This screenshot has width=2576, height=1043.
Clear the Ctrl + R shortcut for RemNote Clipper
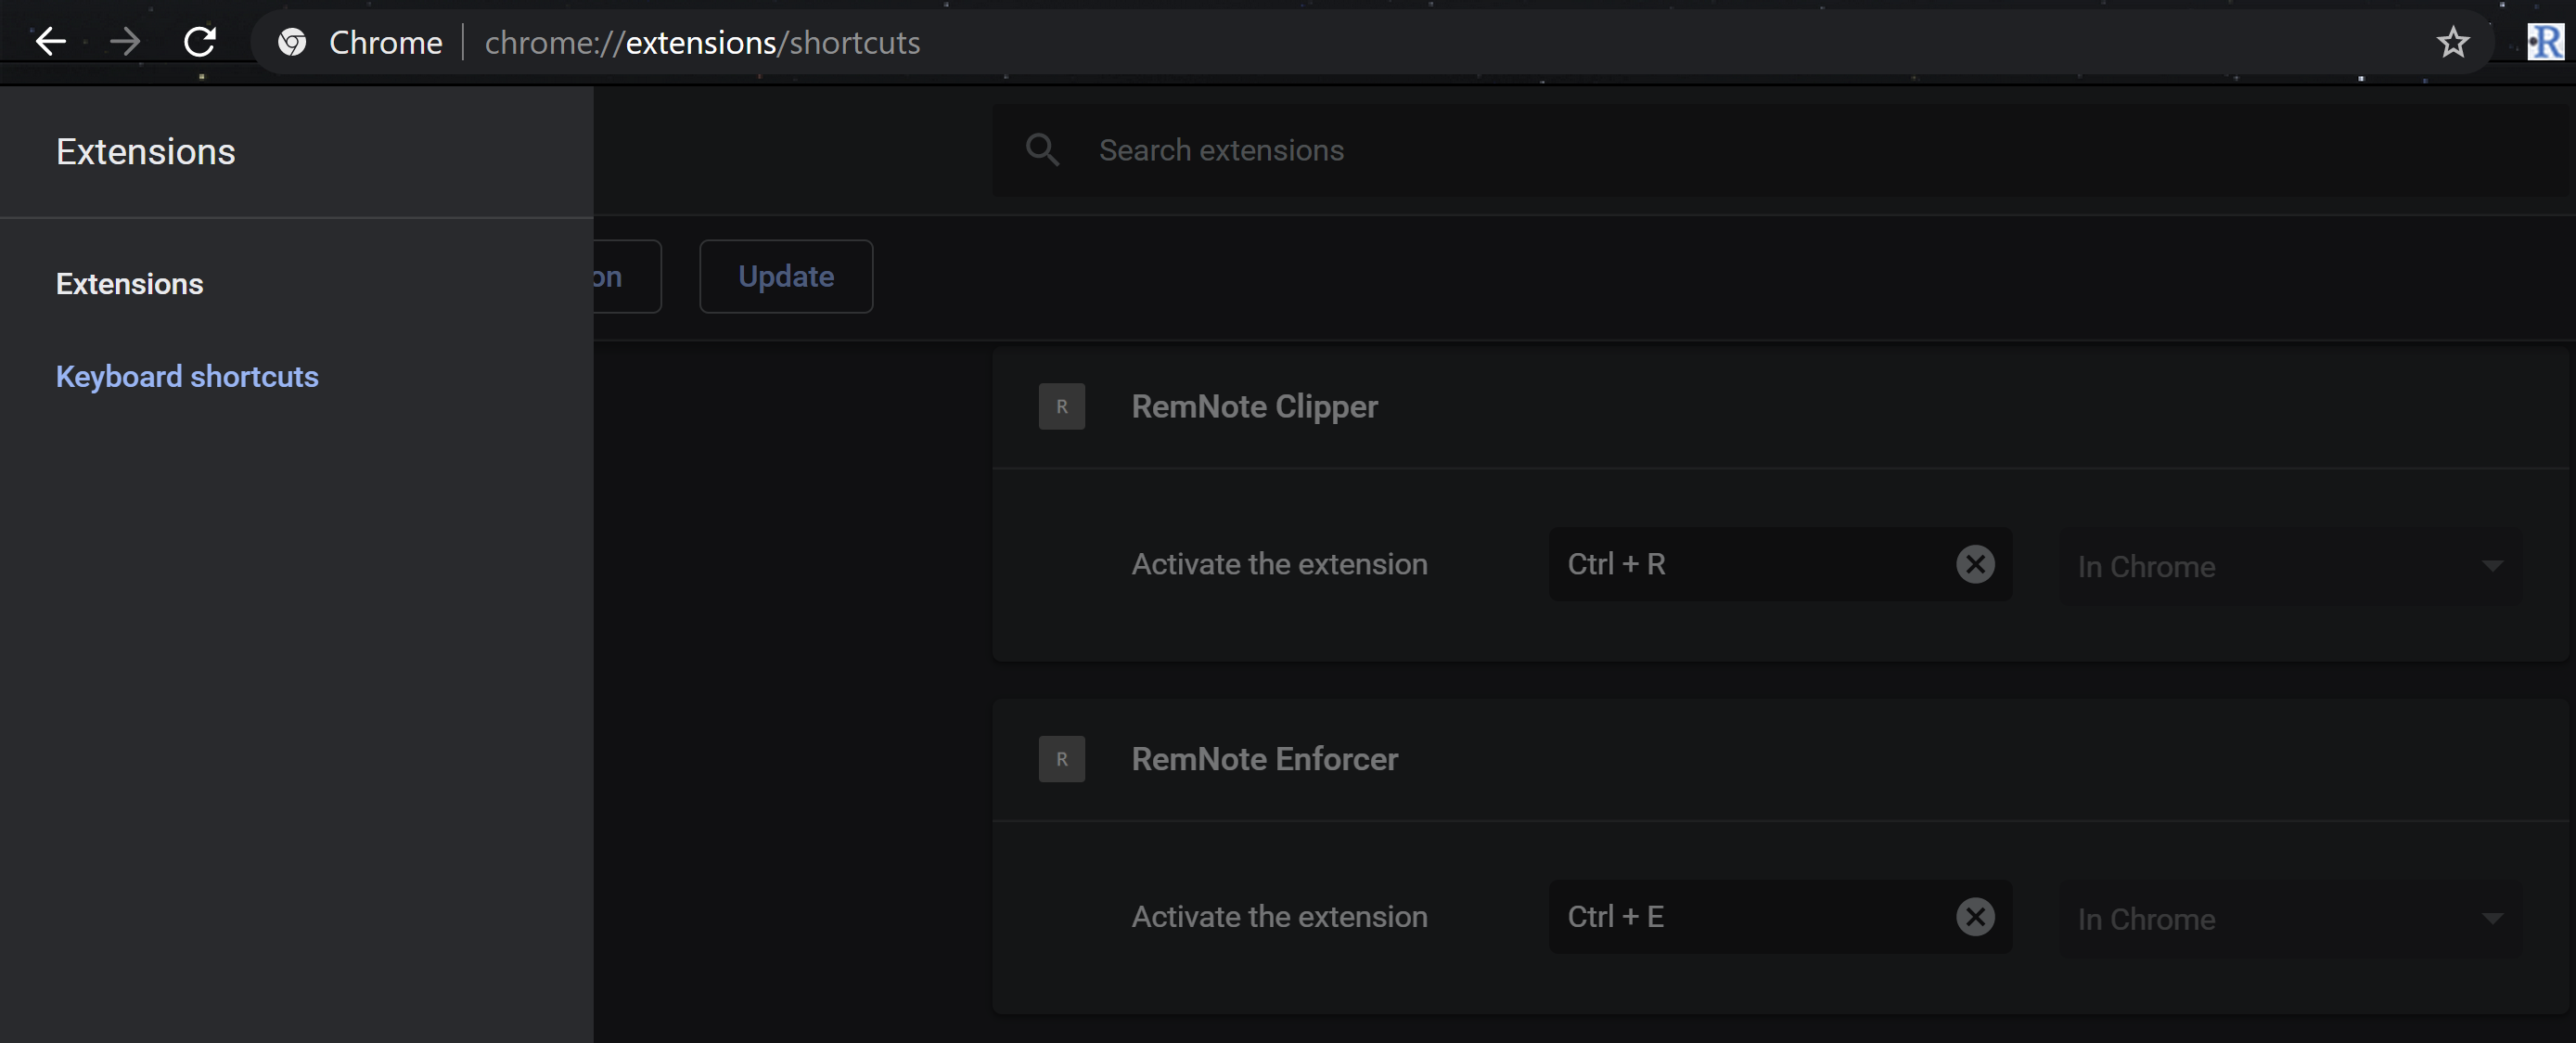click(x=1974, y=563)
